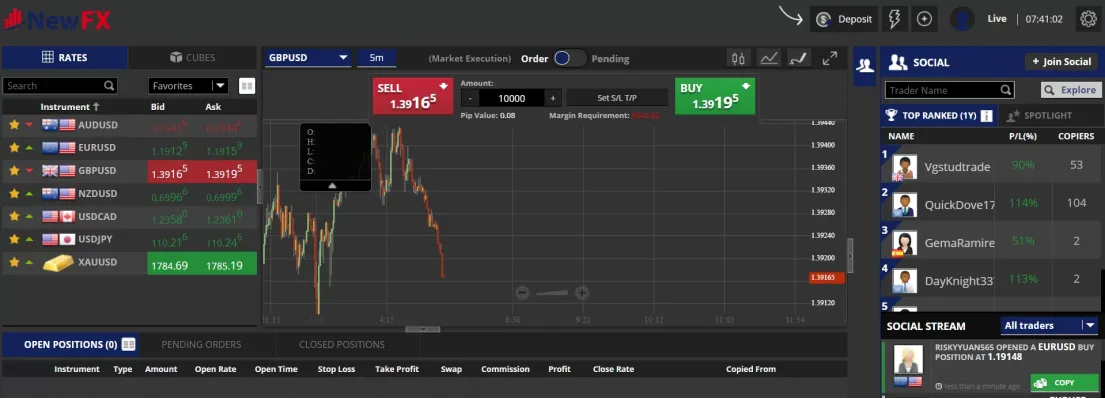Unfavorite the NZDUSD star

coord(13,193)
